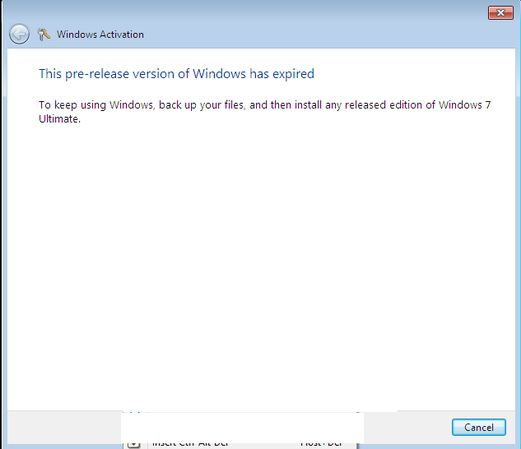Click the heading about pre-release version expired
This screenshot has width=521, height=449.
coord(176,74)
